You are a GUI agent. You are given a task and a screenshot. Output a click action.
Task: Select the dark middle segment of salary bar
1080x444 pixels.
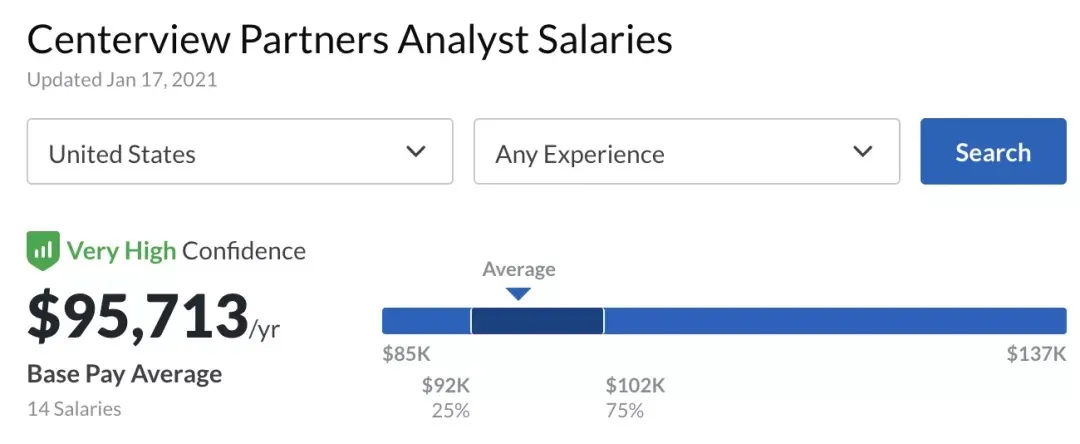(x=537, y=321)
